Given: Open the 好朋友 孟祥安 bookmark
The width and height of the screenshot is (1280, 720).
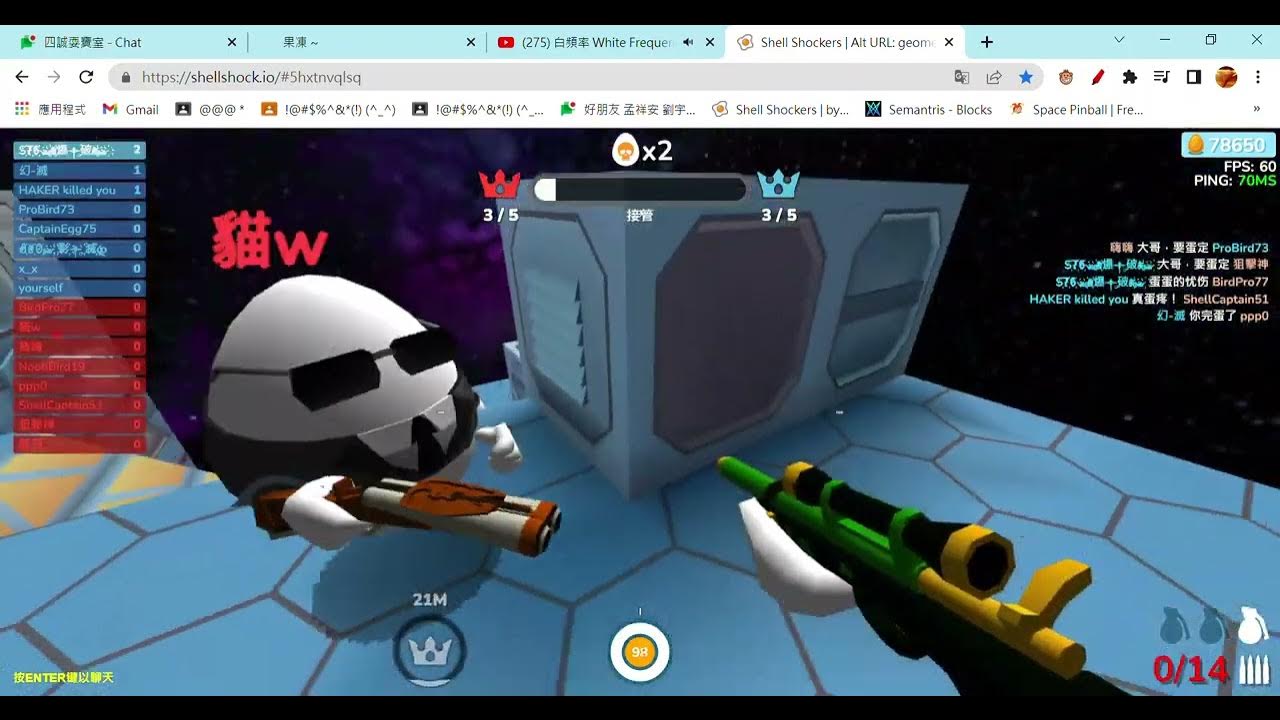Looking at the screenshot, I should pyautogui.click(x=629, y=110).
